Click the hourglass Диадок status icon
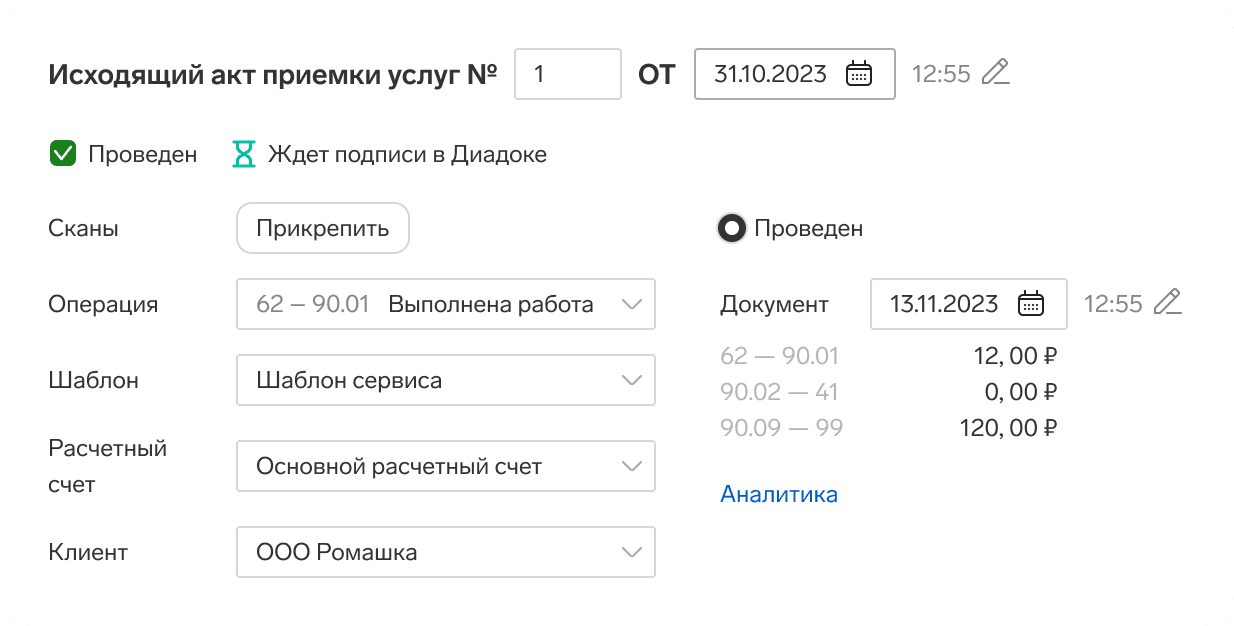This screenshot has width=1234, height=626. pos(243,154)
